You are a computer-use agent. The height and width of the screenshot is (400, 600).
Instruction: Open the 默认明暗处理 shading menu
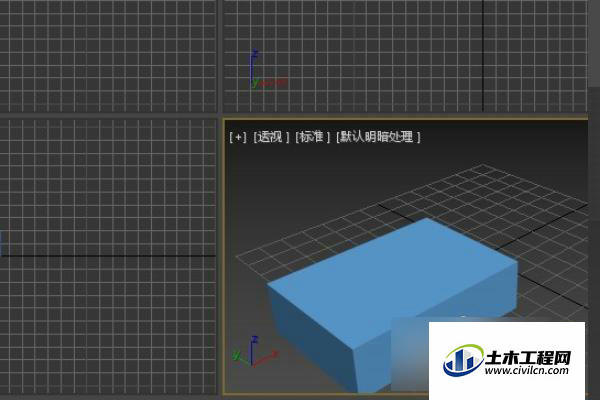(x=378, y=137)
